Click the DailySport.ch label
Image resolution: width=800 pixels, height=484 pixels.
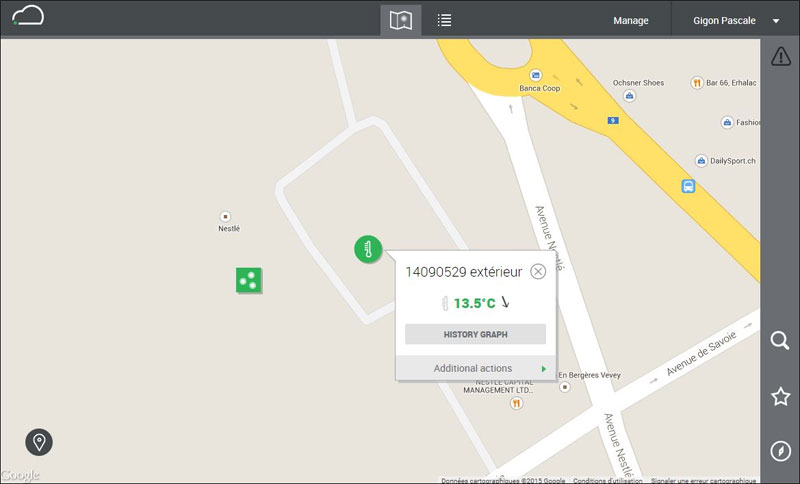[733, 161]
